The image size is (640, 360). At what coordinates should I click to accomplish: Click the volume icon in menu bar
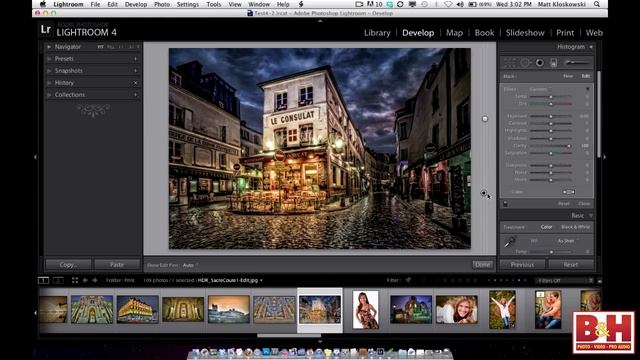click(460, 4)
